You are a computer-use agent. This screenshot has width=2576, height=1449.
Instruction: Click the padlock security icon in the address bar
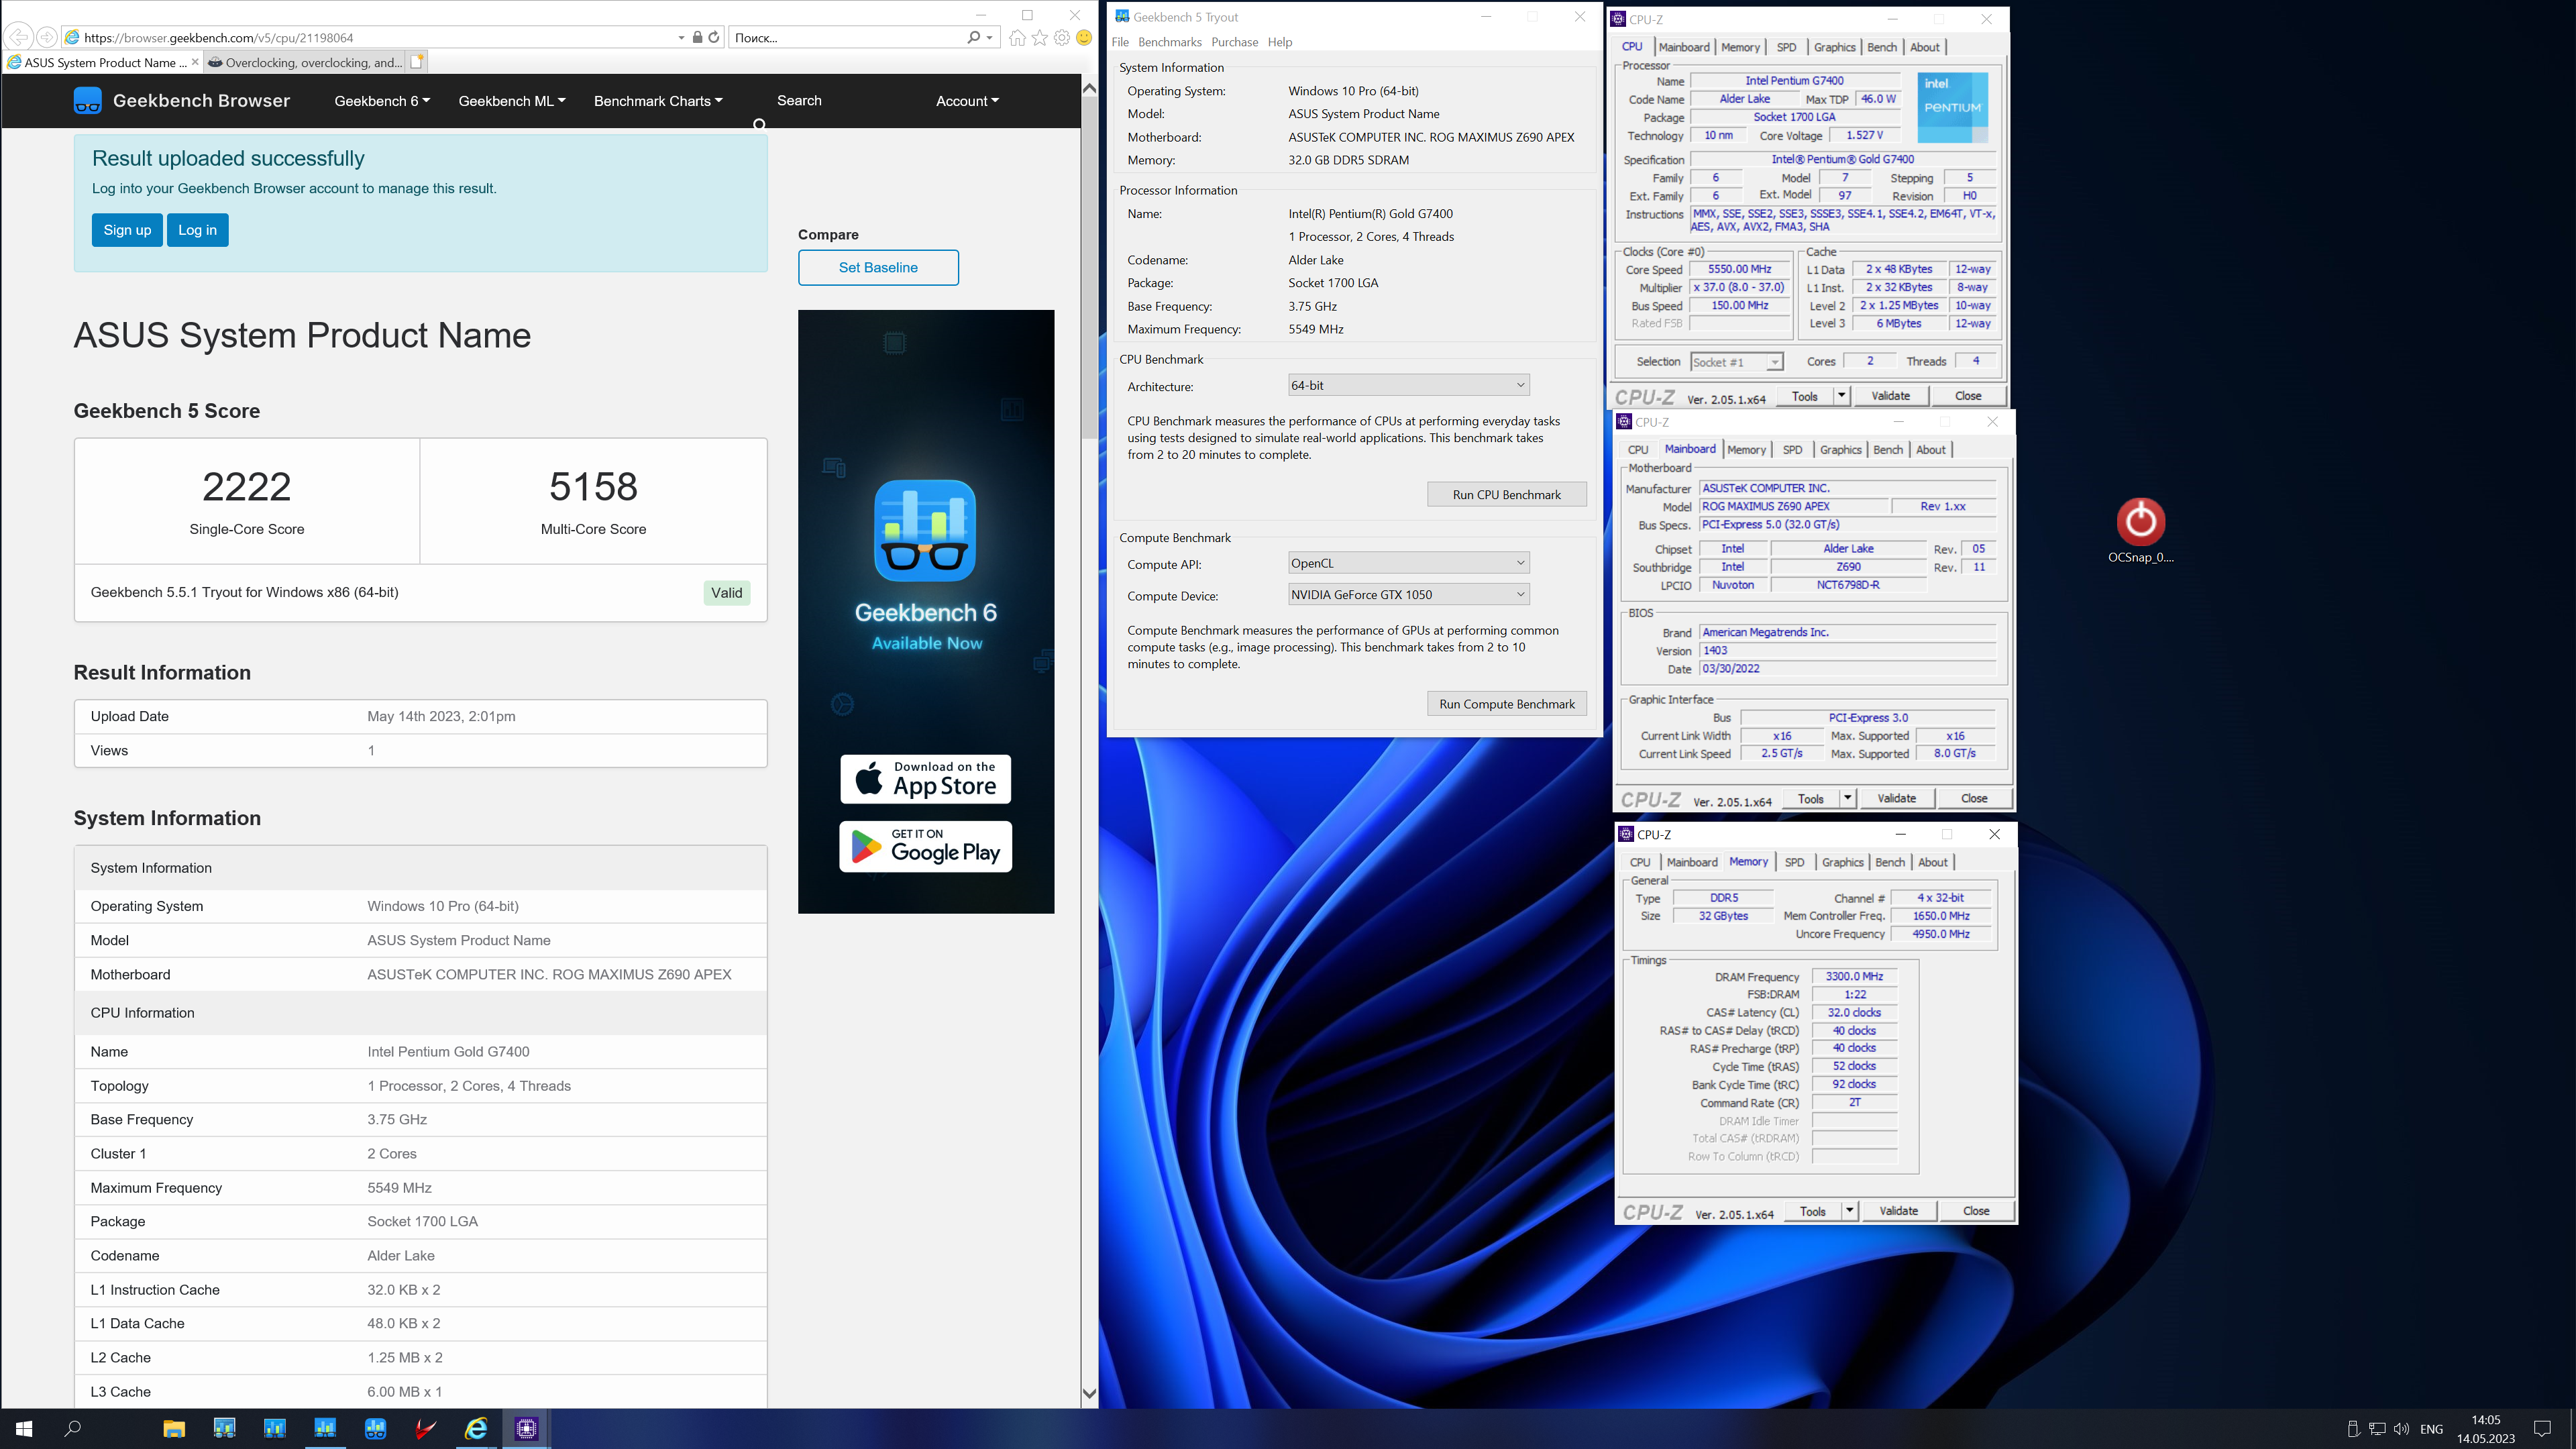(x=697, y=37)
